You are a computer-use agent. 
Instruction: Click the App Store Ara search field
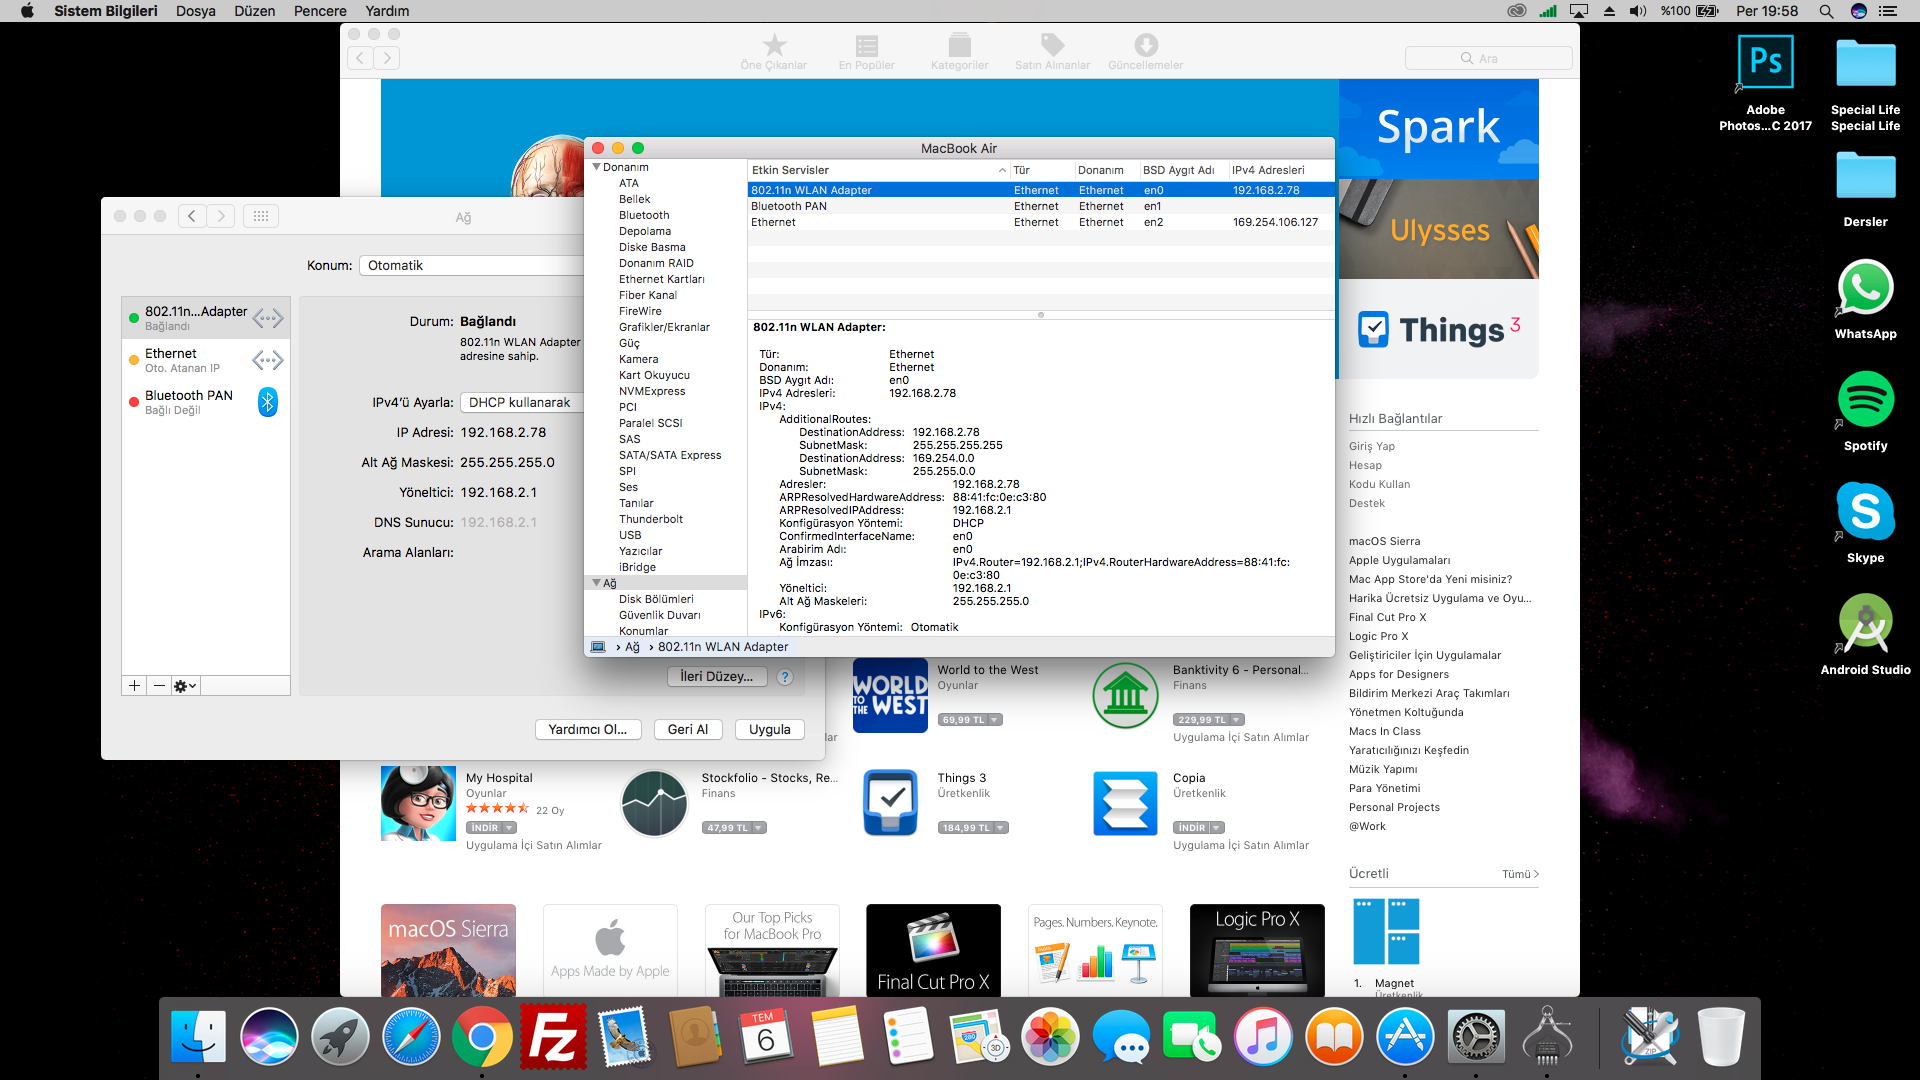point(1488,58)
